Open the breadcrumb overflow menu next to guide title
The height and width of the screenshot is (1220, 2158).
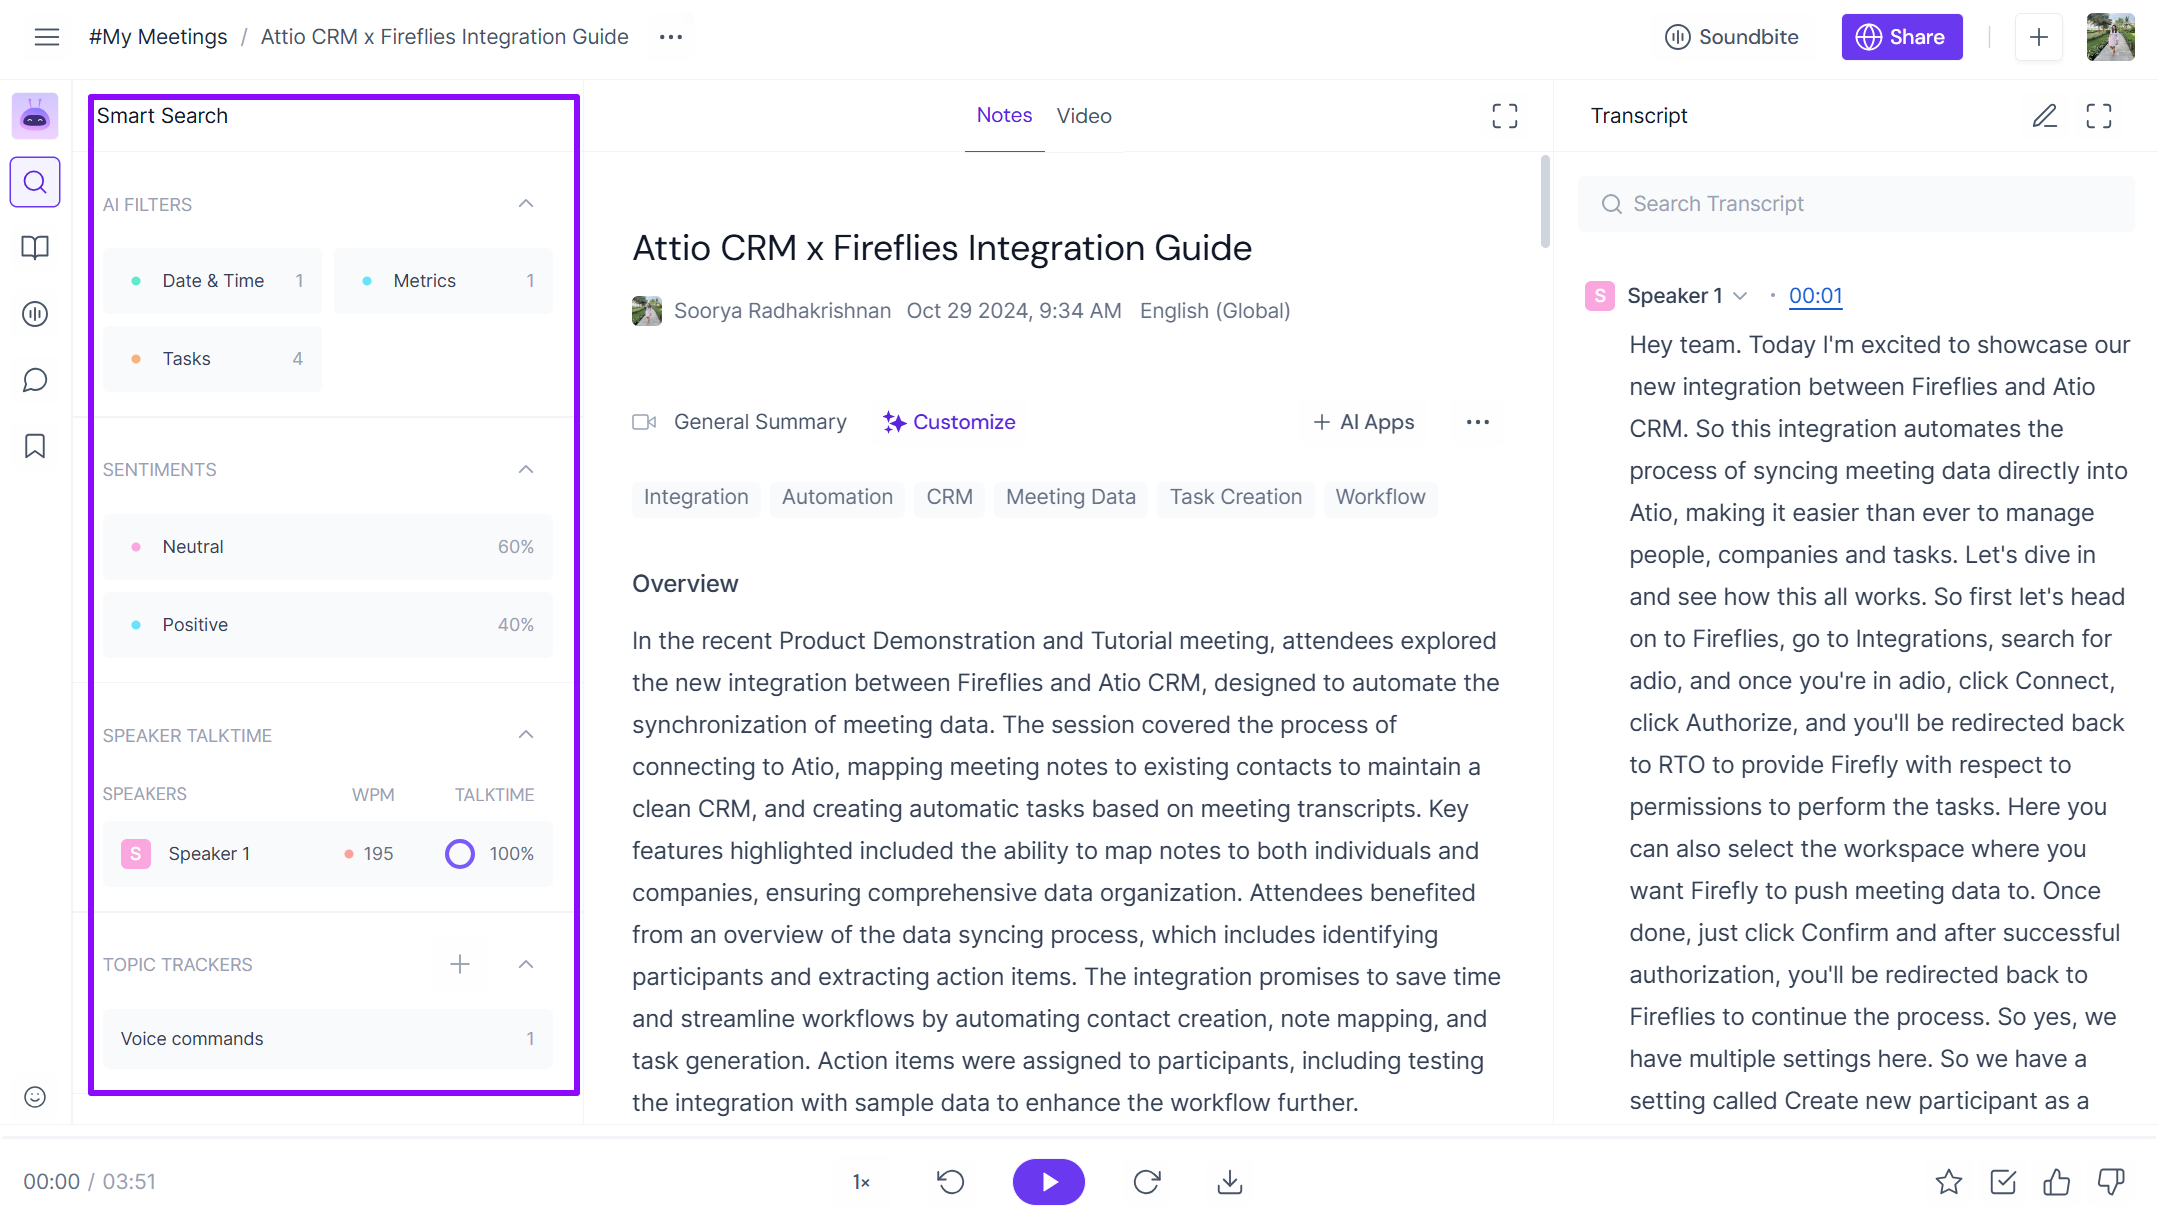tap(670, 37)
